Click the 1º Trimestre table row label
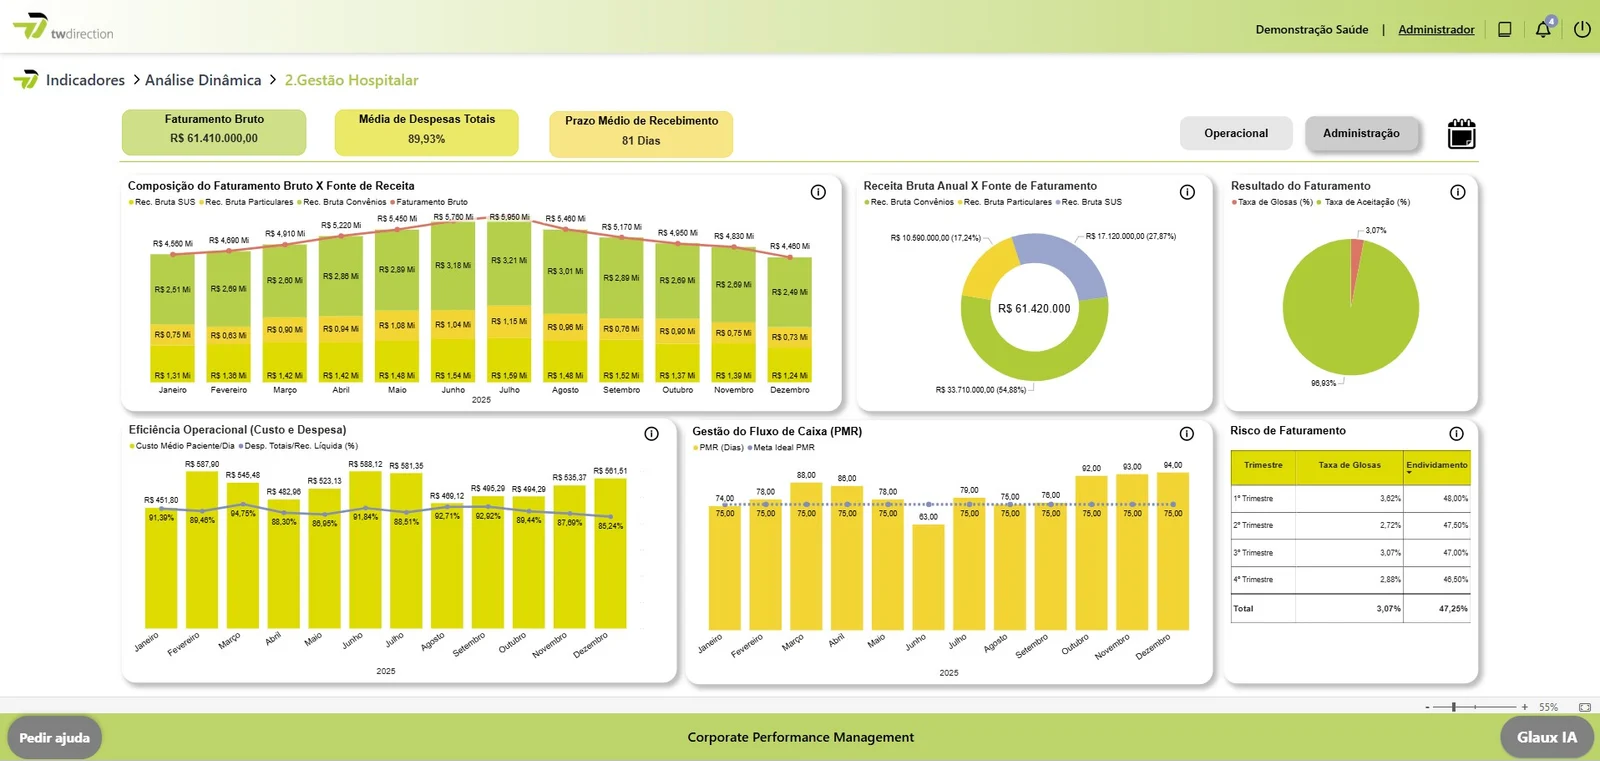The width and height of the screenshot is (1600, 761). click(1253, 498)
